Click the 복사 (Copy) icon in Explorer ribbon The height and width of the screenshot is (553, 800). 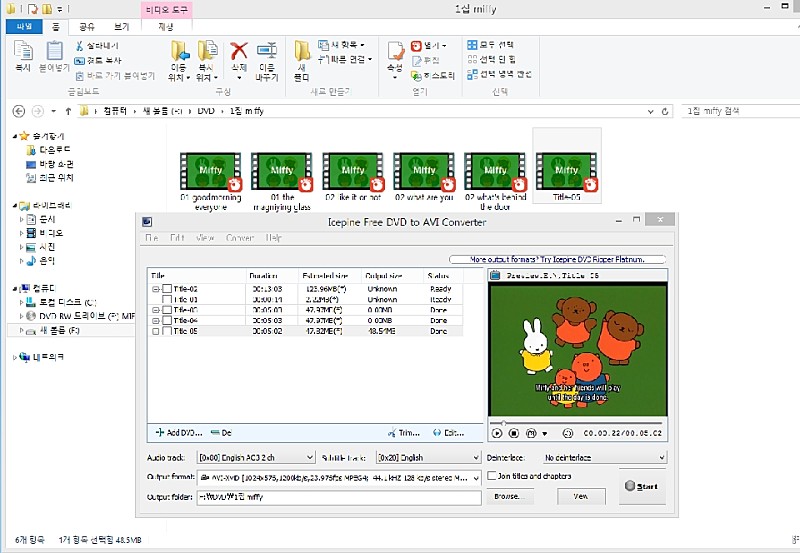[23, 51]
